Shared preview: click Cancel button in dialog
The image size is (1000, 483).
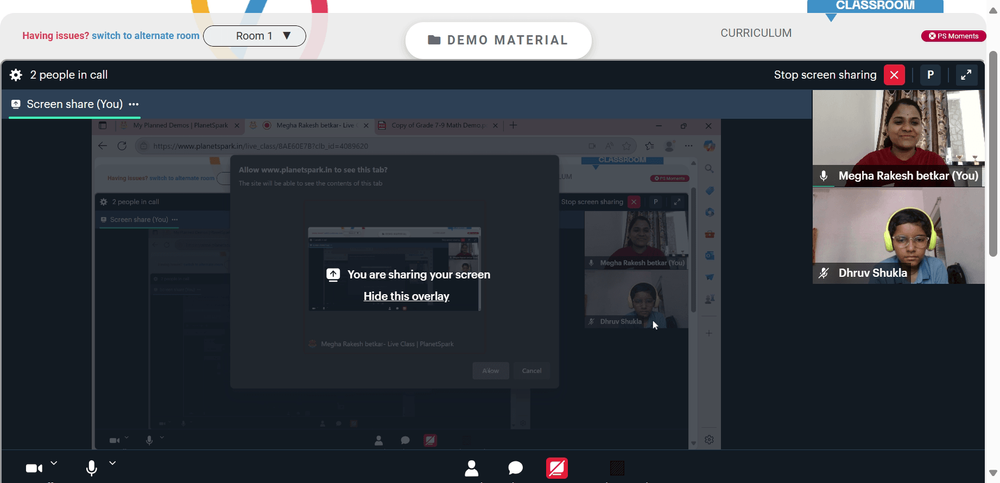(x=531, y=371)
